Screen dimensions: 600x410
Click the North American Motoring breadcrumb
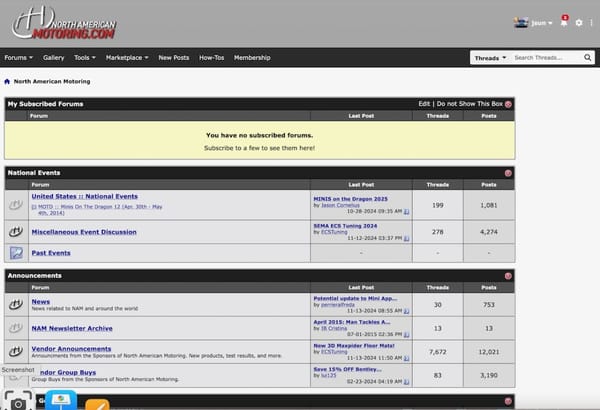(x=52, y=82)
